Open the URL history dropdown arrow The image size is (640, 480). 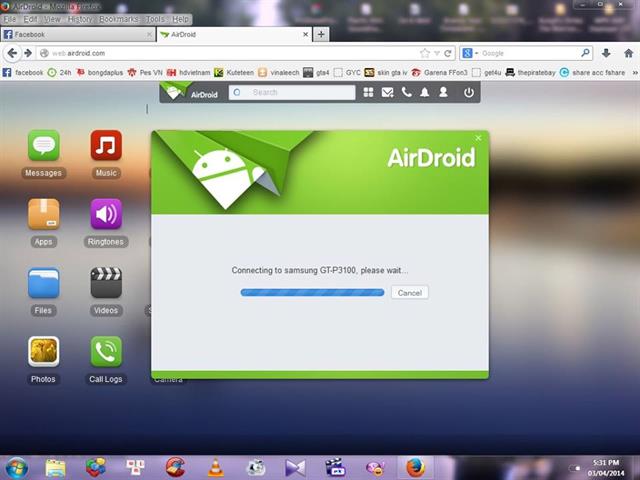click(437, 53)
